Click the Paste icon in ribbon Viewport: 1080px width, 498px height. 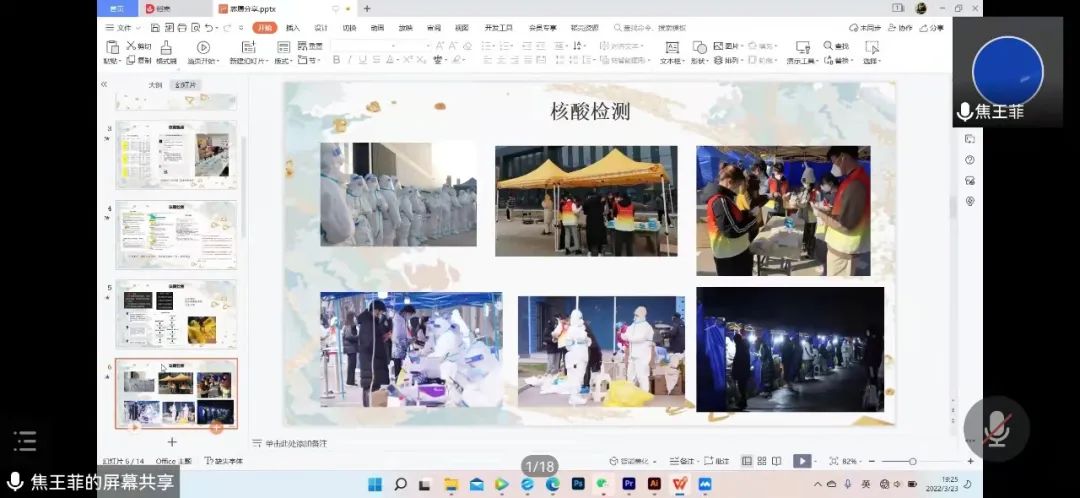tap(111, 48)
